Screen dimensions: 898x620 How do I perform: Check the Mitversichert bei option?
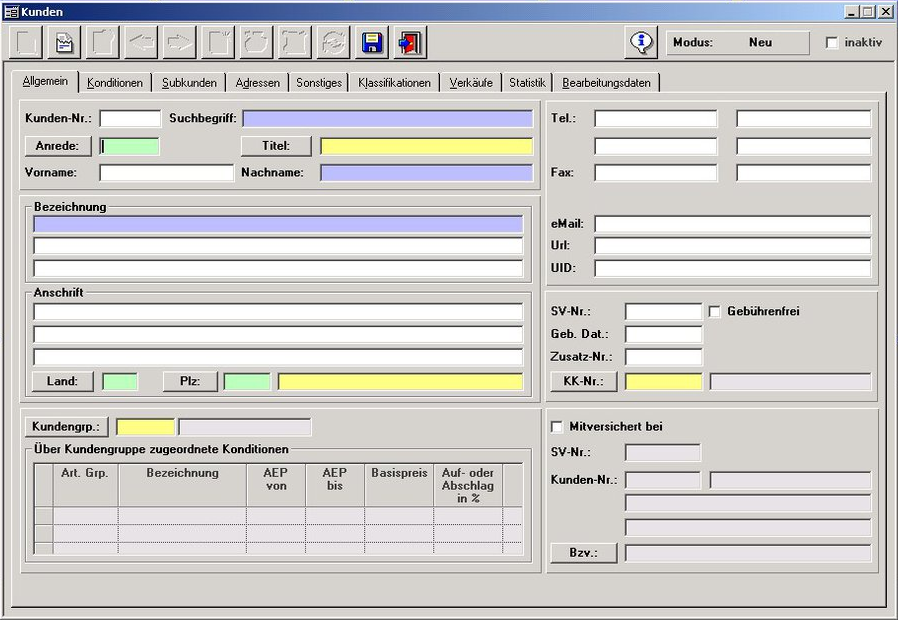557,427
